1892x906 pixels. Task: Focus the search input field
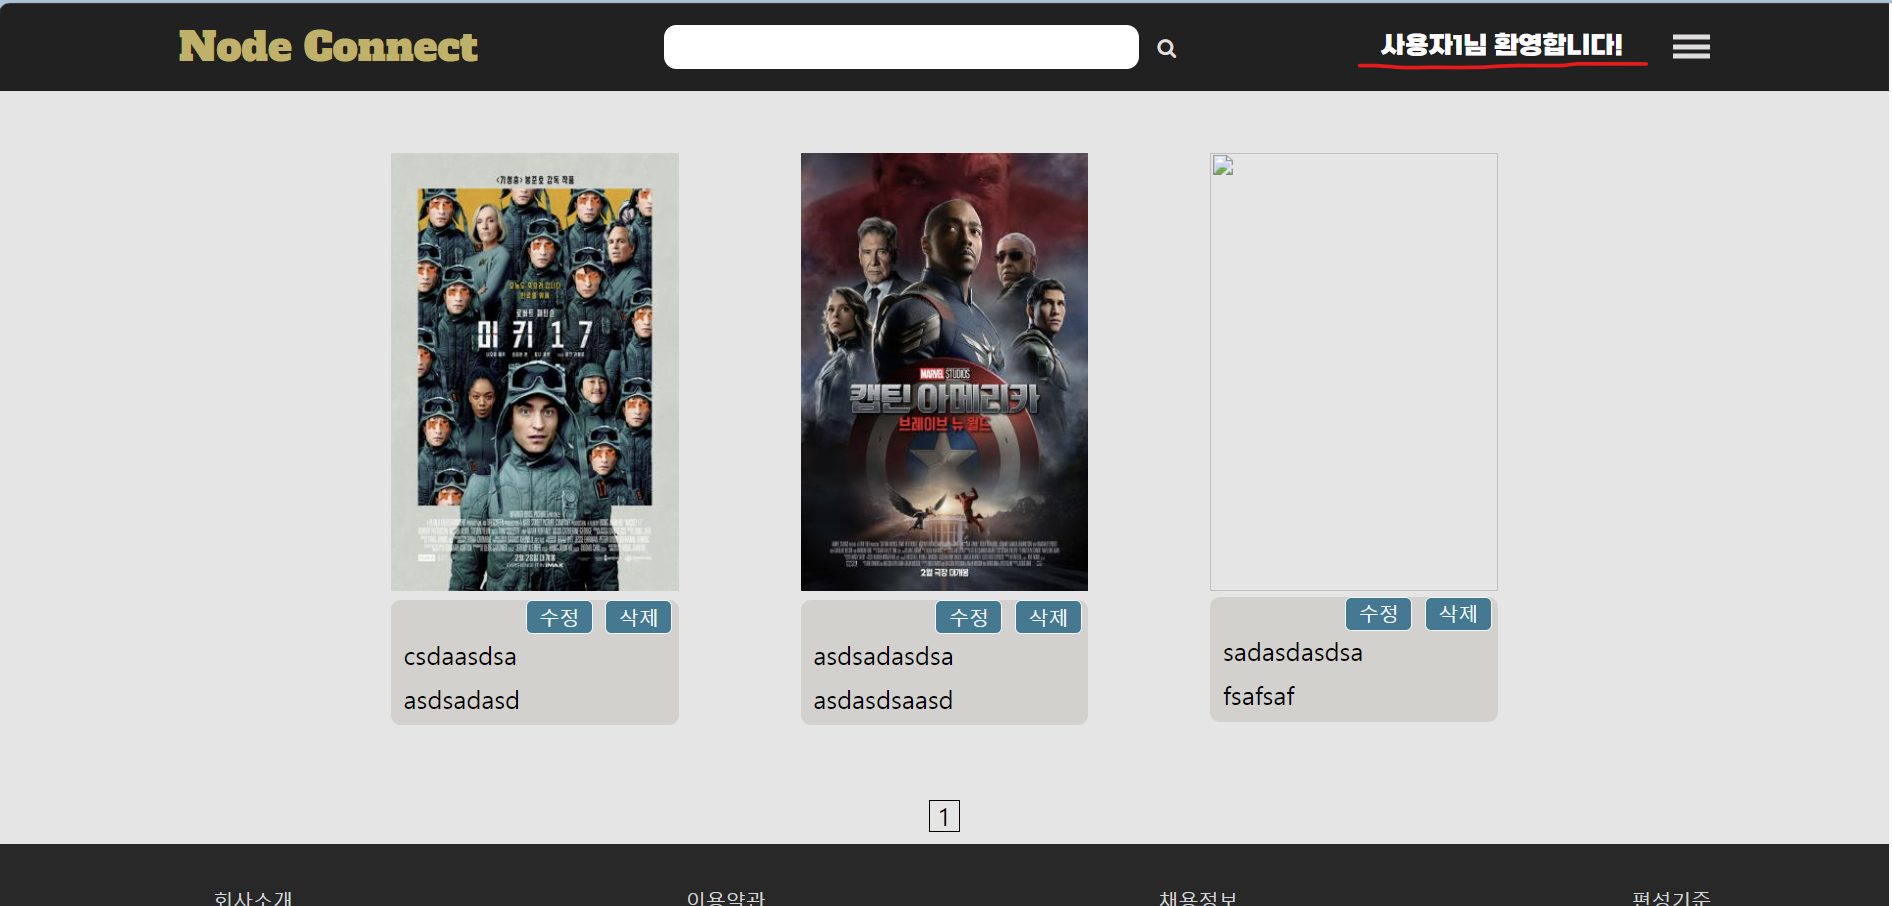(901, 47)
